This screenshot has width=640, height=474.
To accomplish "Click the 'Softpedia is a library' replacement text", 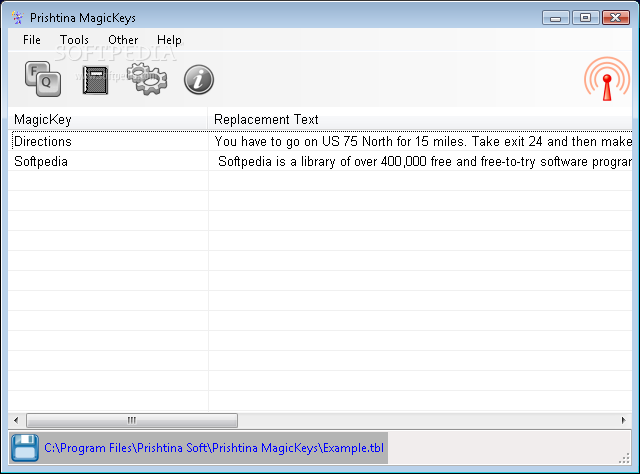I will click(425, 162).
